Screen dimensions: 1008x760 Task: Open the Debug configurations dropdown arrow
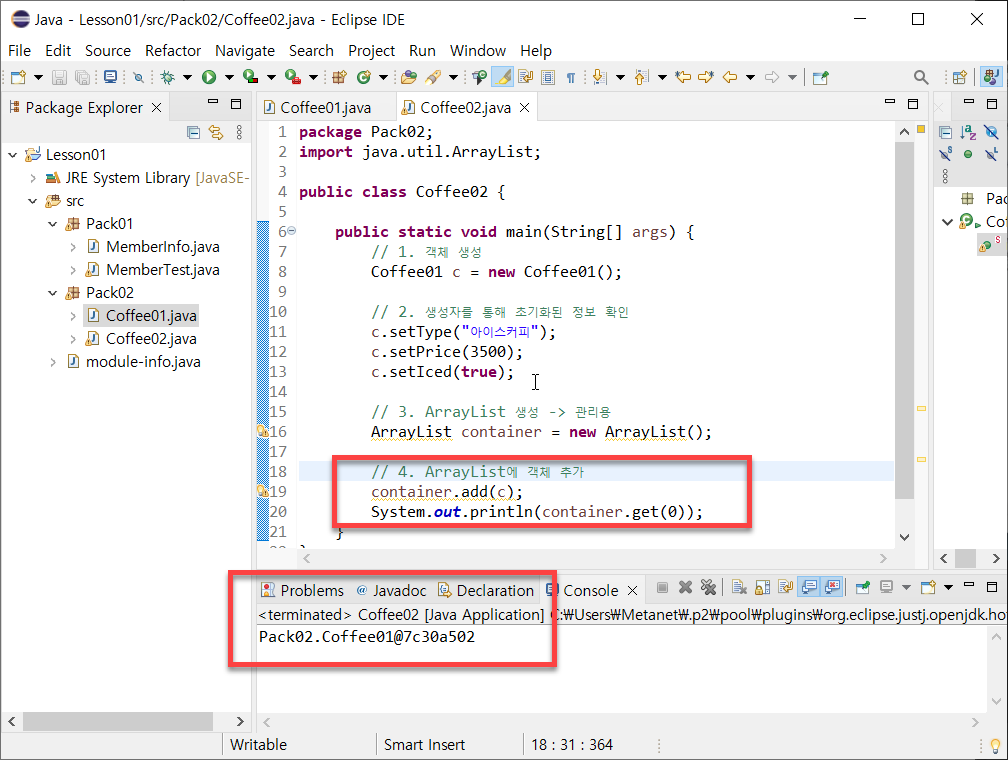(x=187, y=77)
